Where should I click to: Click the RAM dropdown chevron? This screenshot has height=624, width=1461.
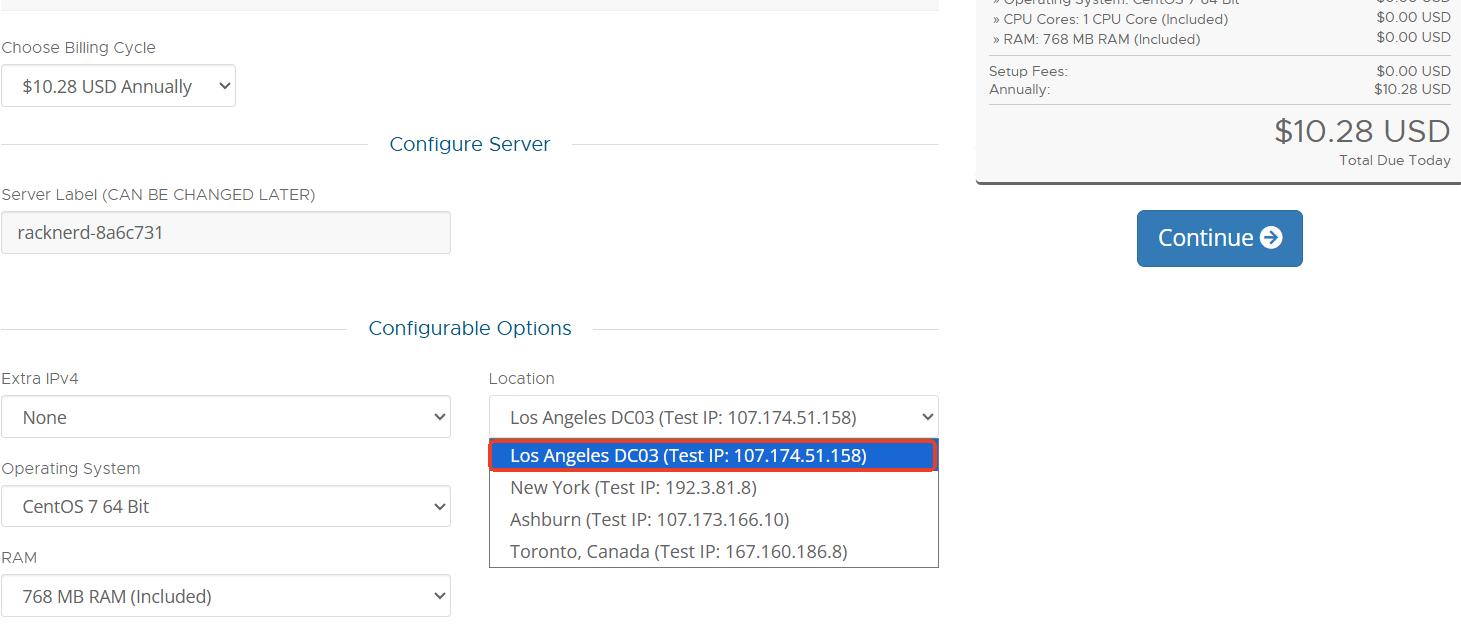438,596
